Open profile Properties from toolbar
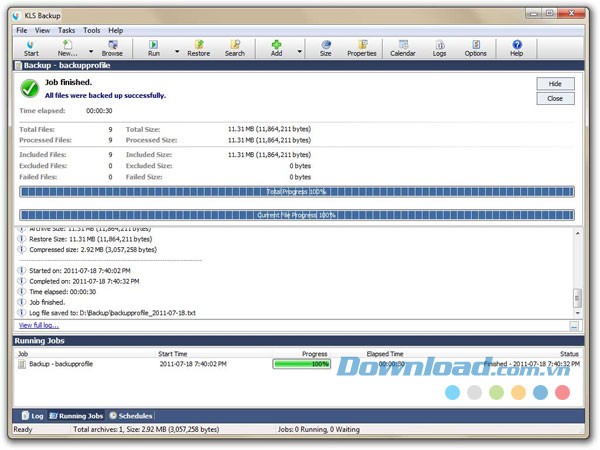Viewport: 600px width, 450px height. point(361,47)
